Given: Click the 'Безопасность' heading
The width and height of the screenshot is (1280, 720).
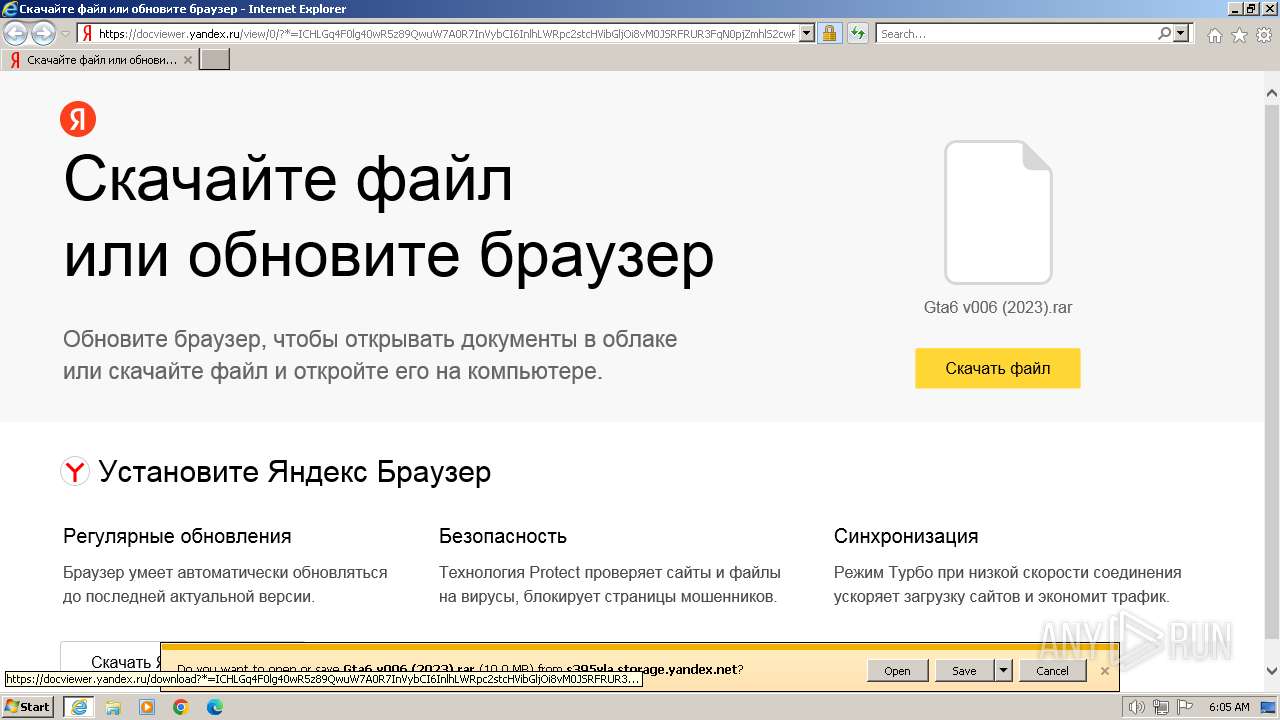Looking at the screenshot, I should (x=503, y=536).
